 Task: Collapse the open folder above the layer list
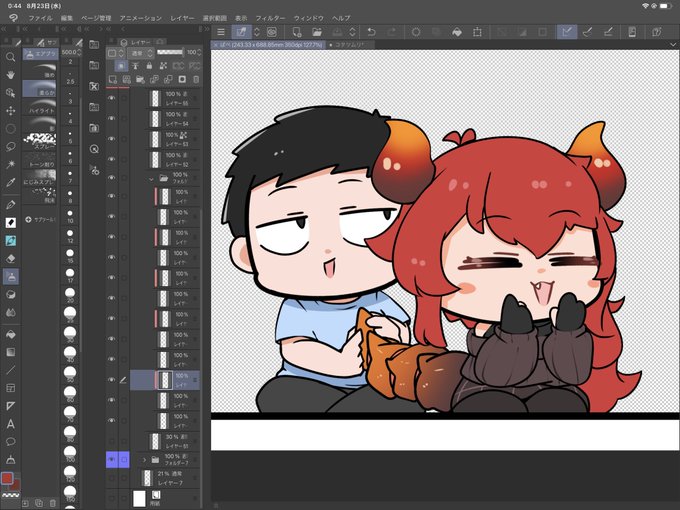tap(151, 178)
